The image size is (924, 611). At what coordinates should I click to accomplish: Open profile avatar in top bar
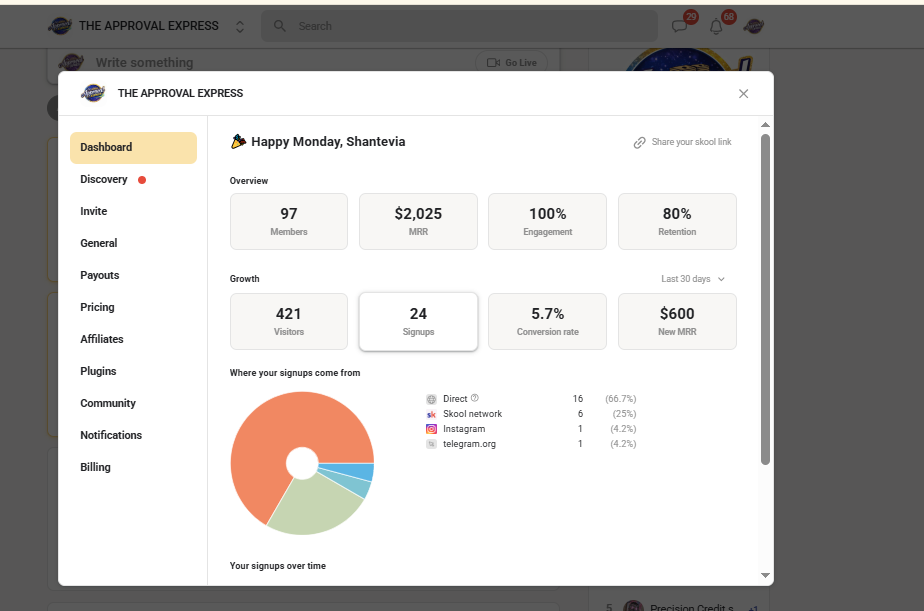point(754,26)
